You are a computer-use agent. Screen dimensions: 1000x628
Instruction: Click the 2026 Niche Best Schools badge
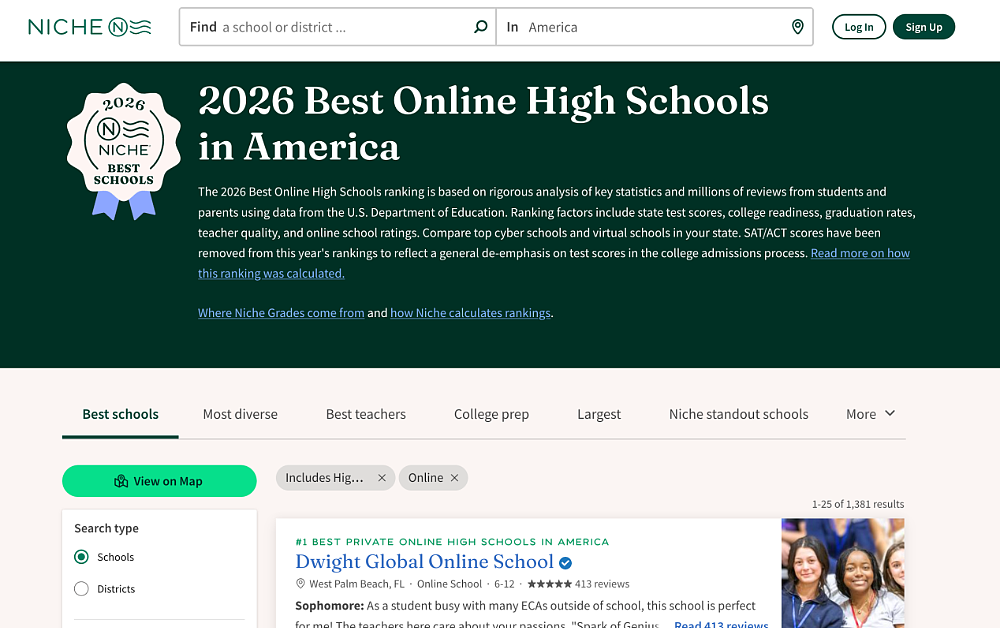pos(124,150)
